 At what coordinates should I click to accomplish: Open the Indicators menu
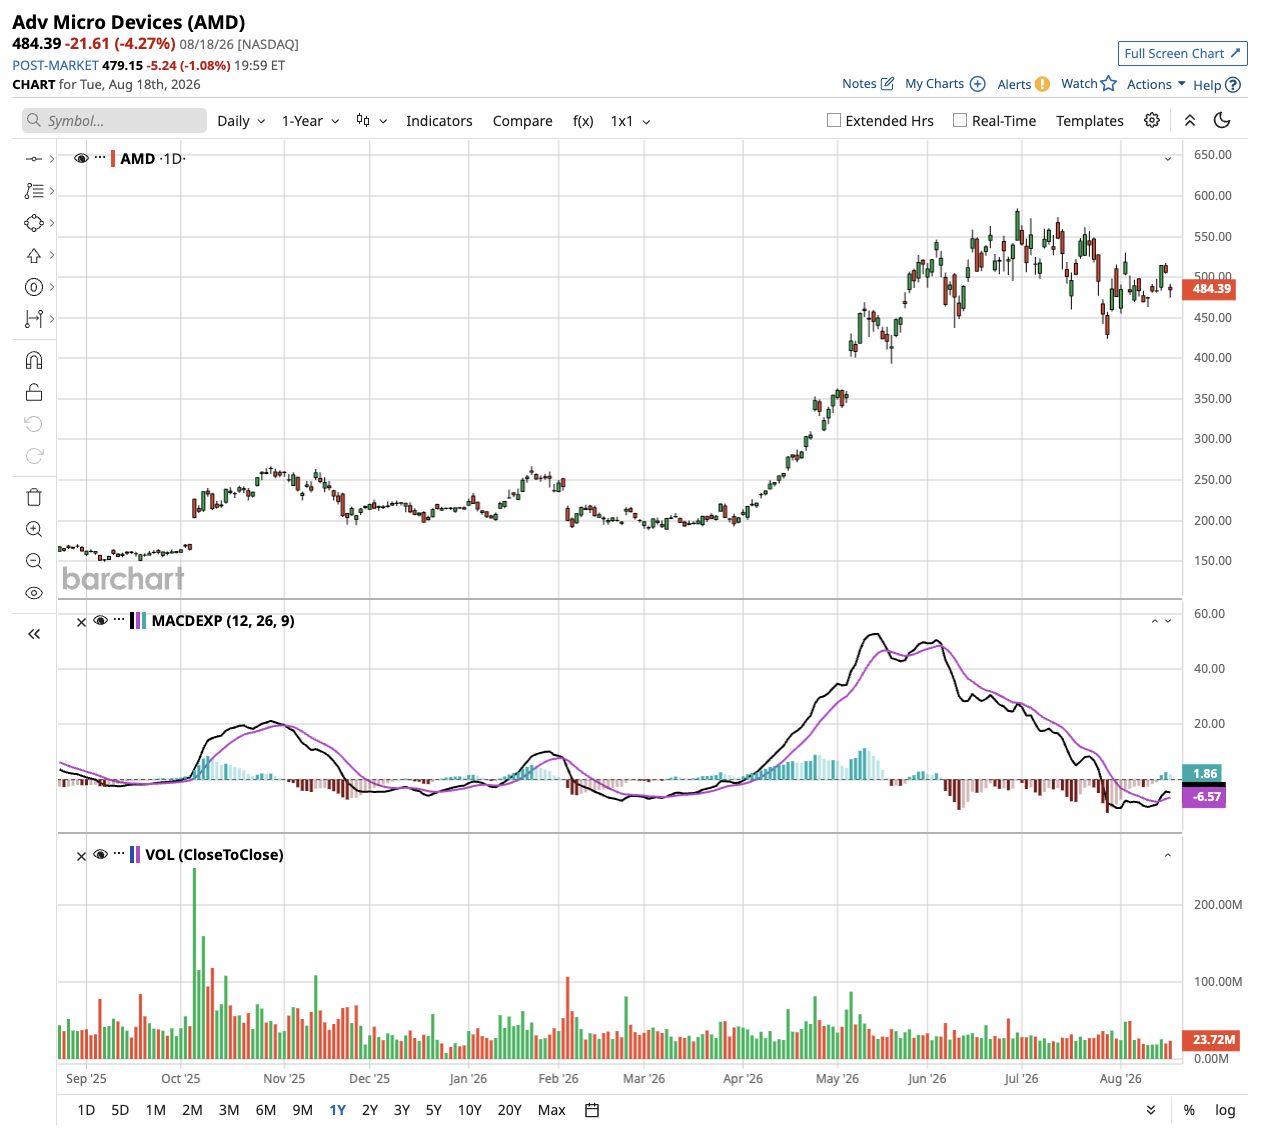pos(439,121)
